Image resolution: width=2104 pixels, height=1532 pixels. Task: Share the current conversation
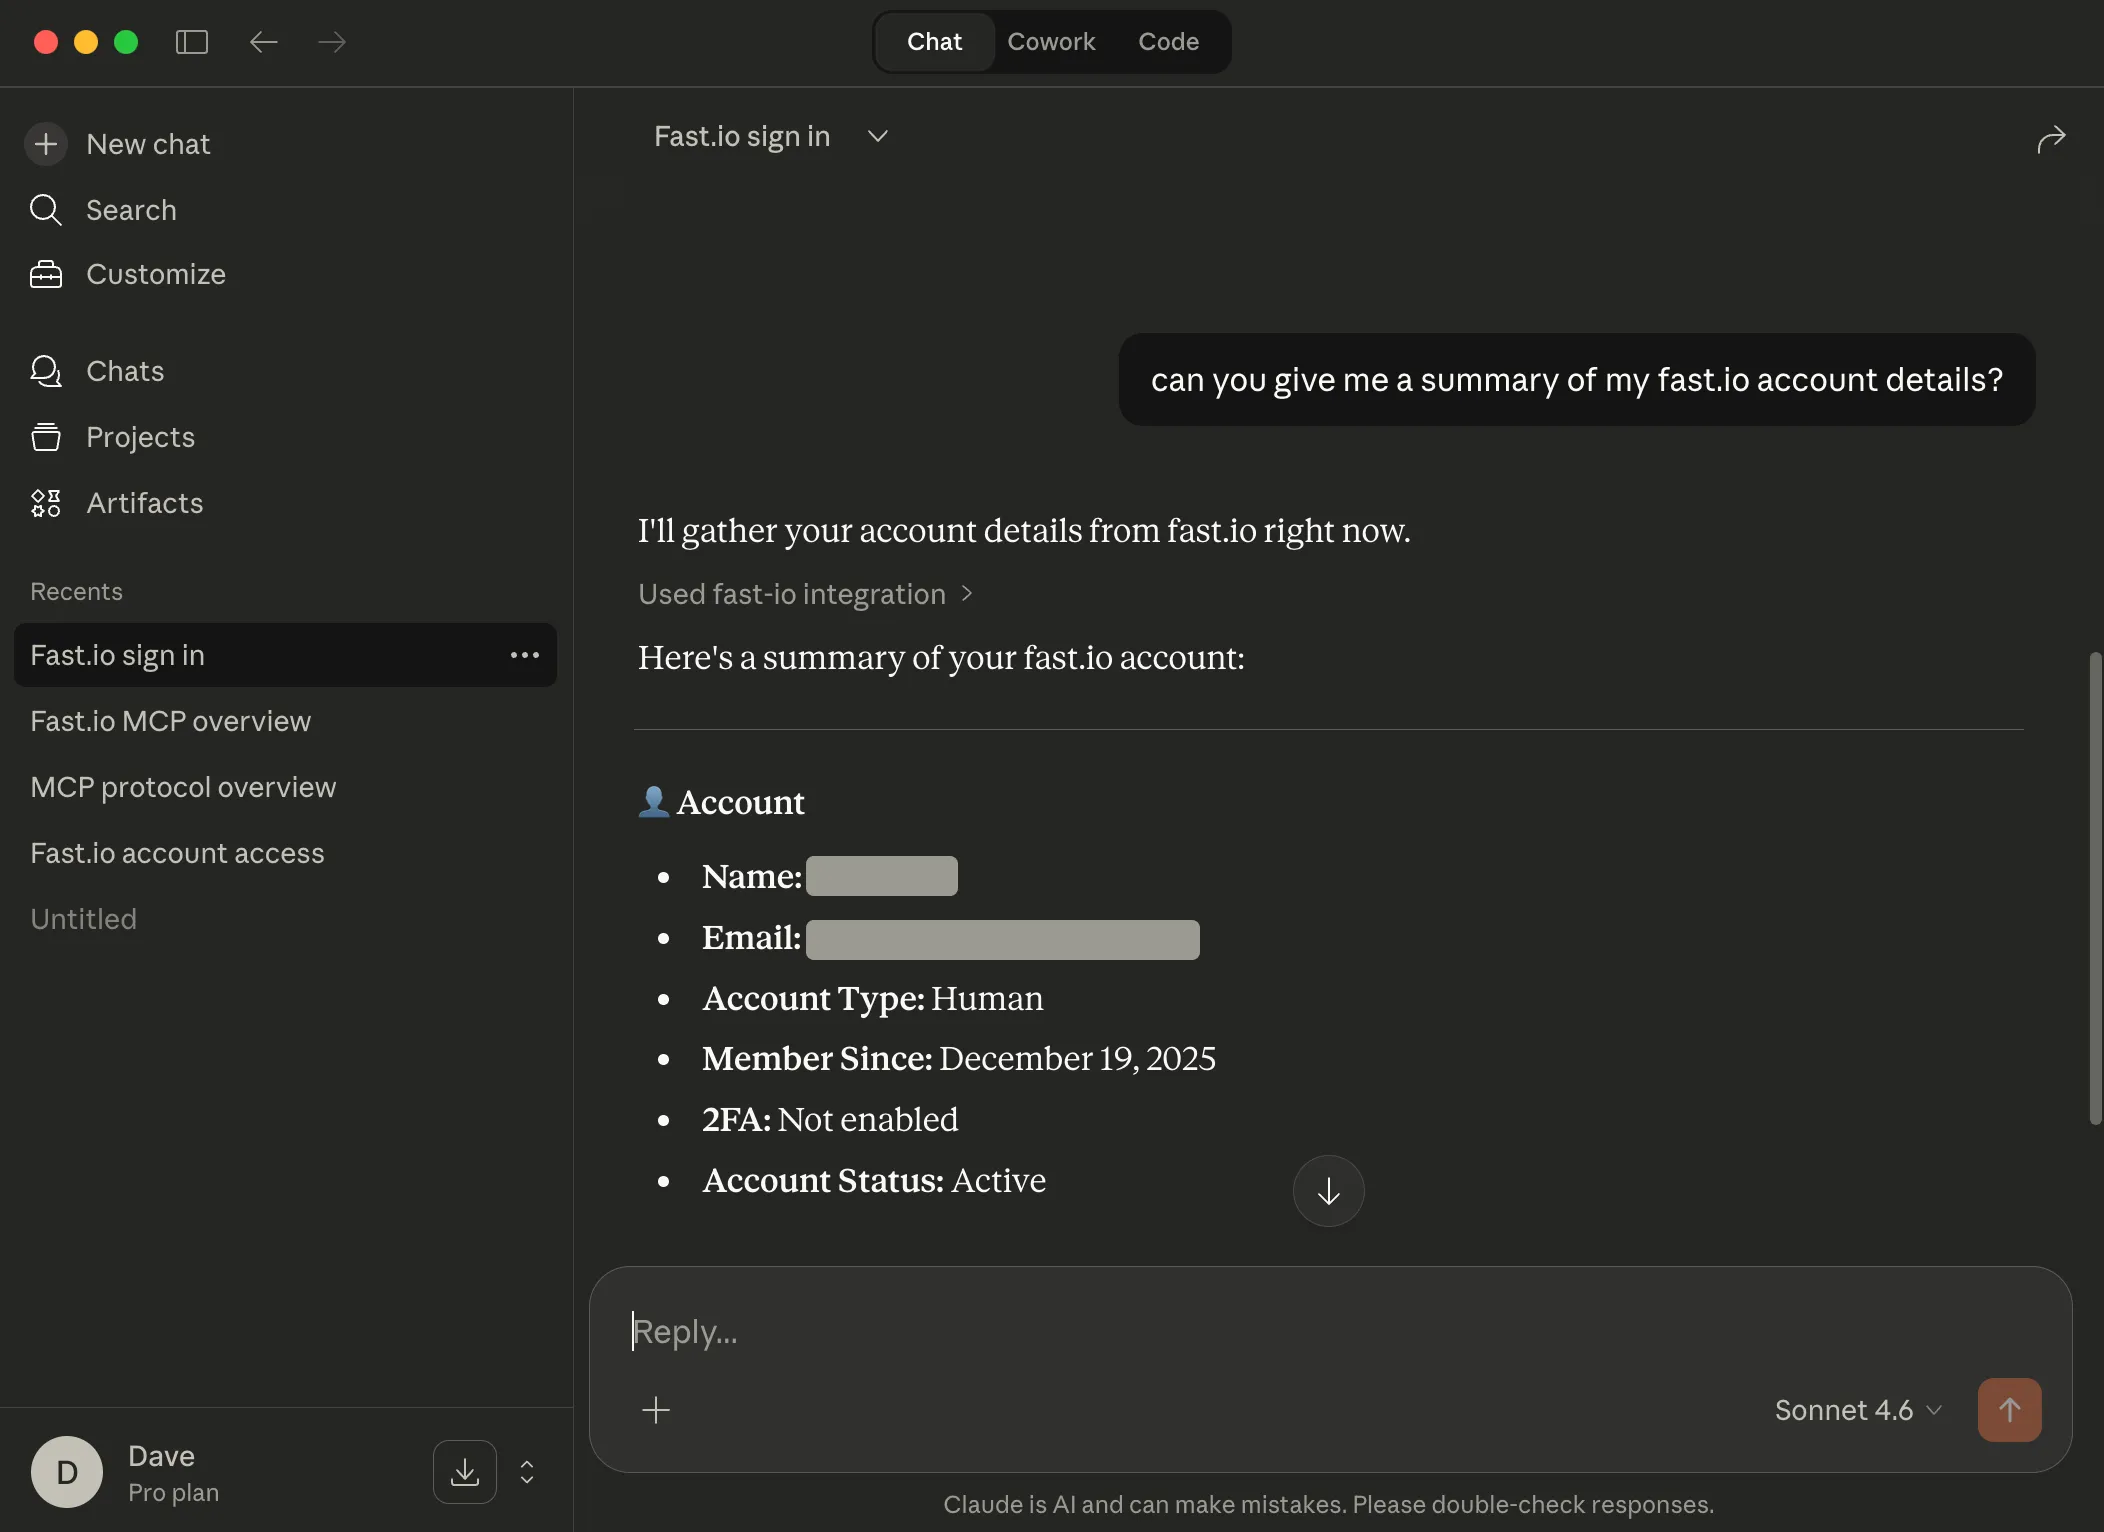(2052, 139)
